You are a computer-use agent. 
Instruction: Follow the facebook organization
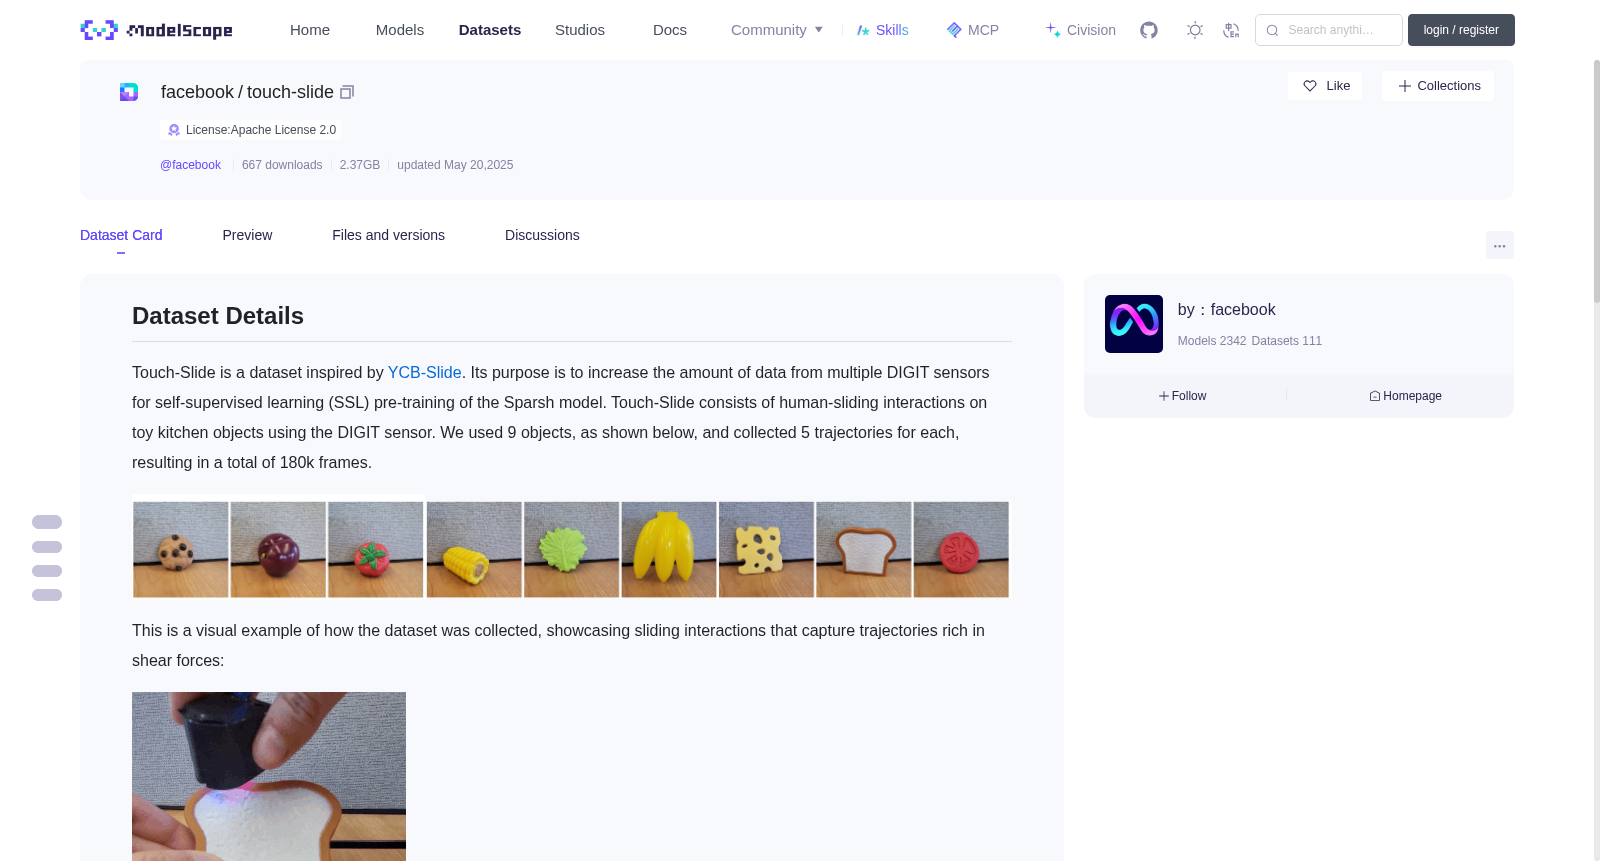(x=1183, y=396)
